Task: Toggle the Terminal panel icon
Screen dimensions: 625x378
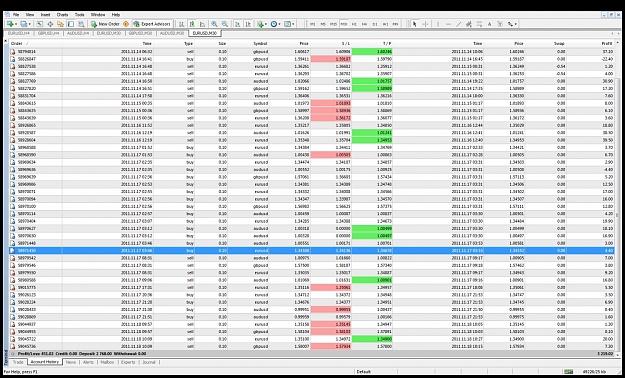Action: [x=71, y=24]
